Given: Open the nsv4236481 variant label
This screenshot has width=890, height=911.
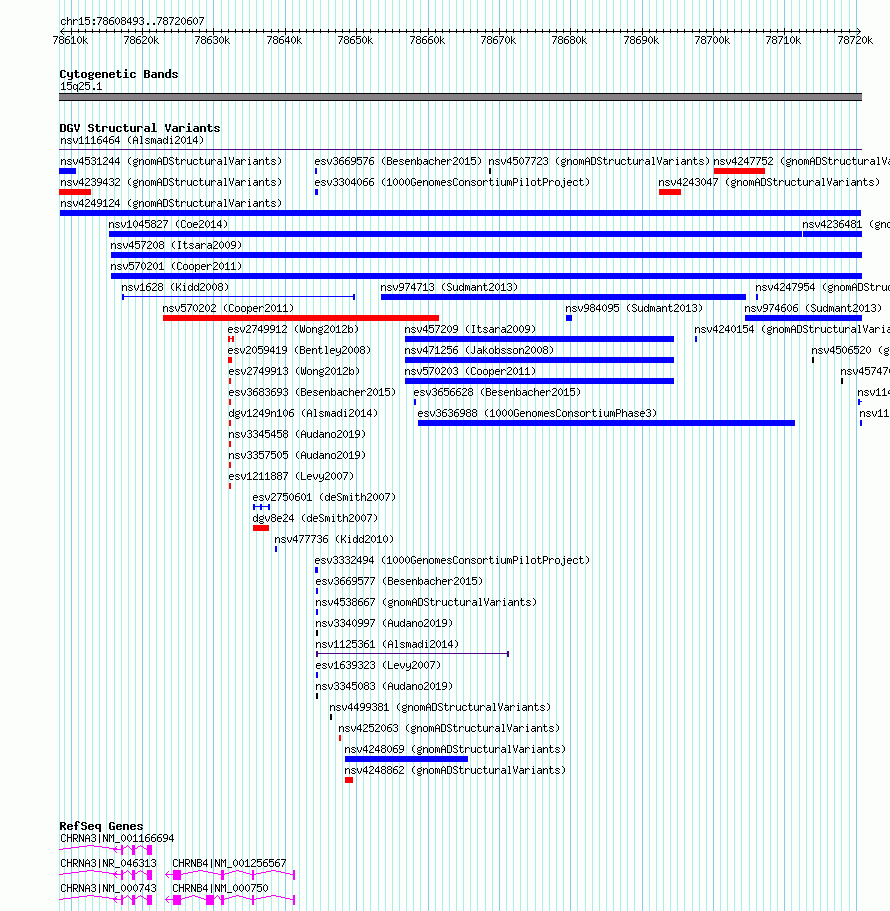Looking at the screenshot, I should pos(846,224).
